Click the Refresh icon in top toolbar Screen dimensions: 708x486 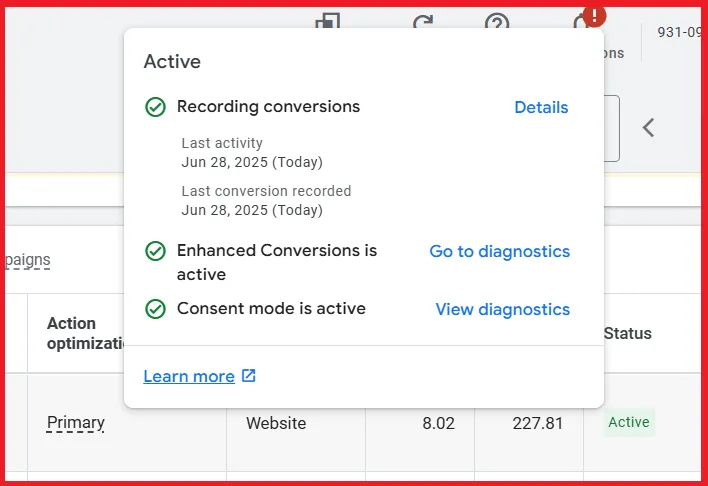pos(422,22)
